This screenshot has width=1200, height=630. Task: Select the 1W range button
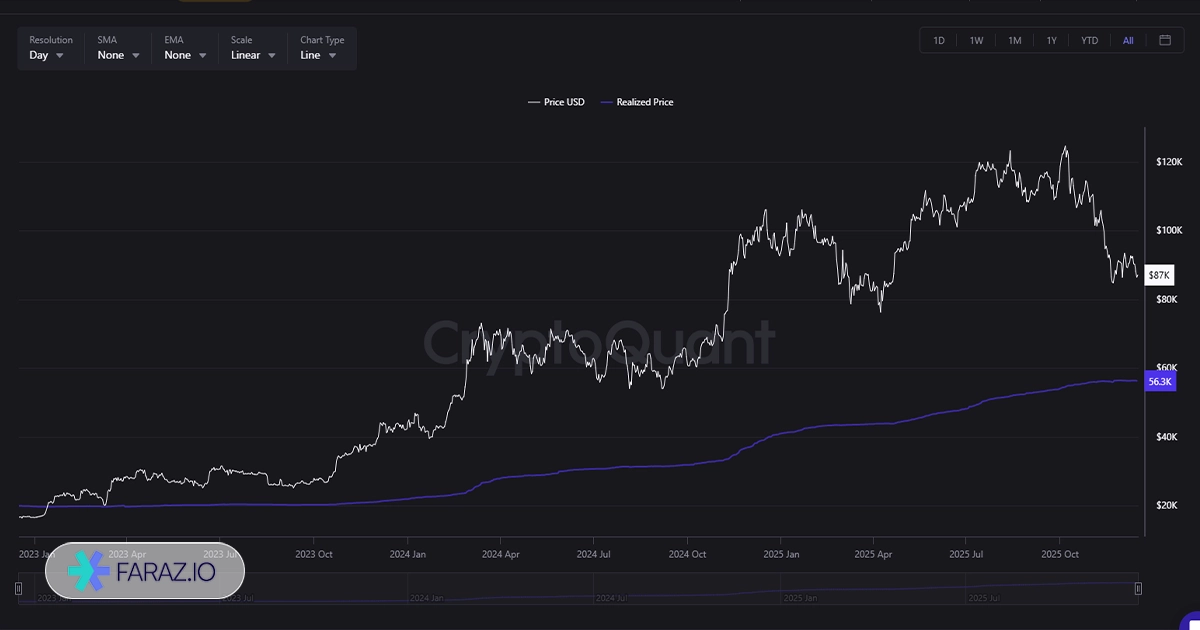click(x=976, y=40)
